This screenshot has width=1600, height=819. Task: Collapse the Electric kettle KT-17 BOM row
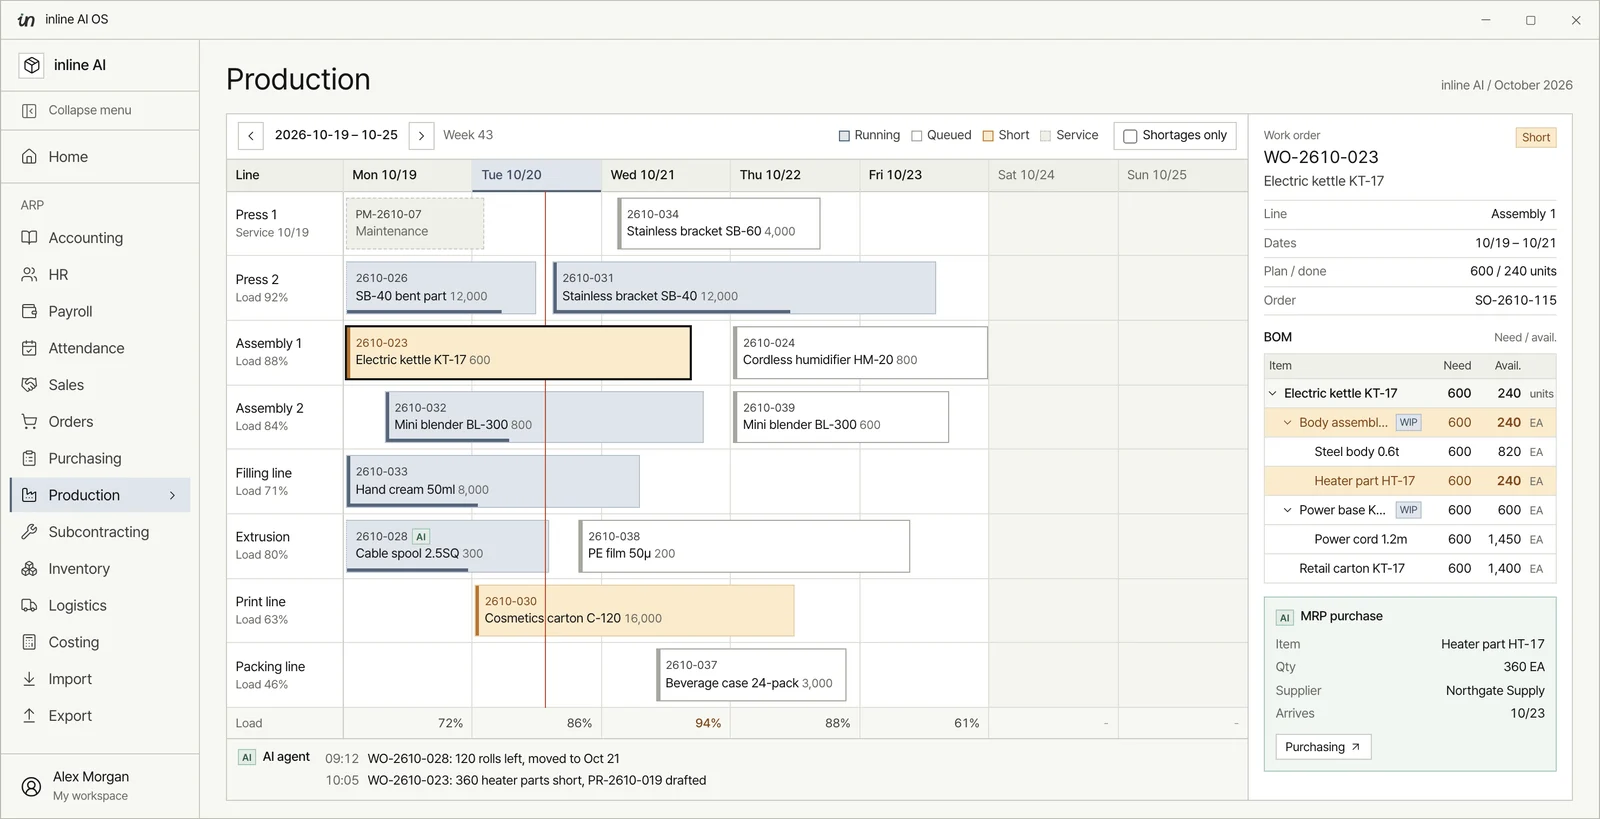1272,394
